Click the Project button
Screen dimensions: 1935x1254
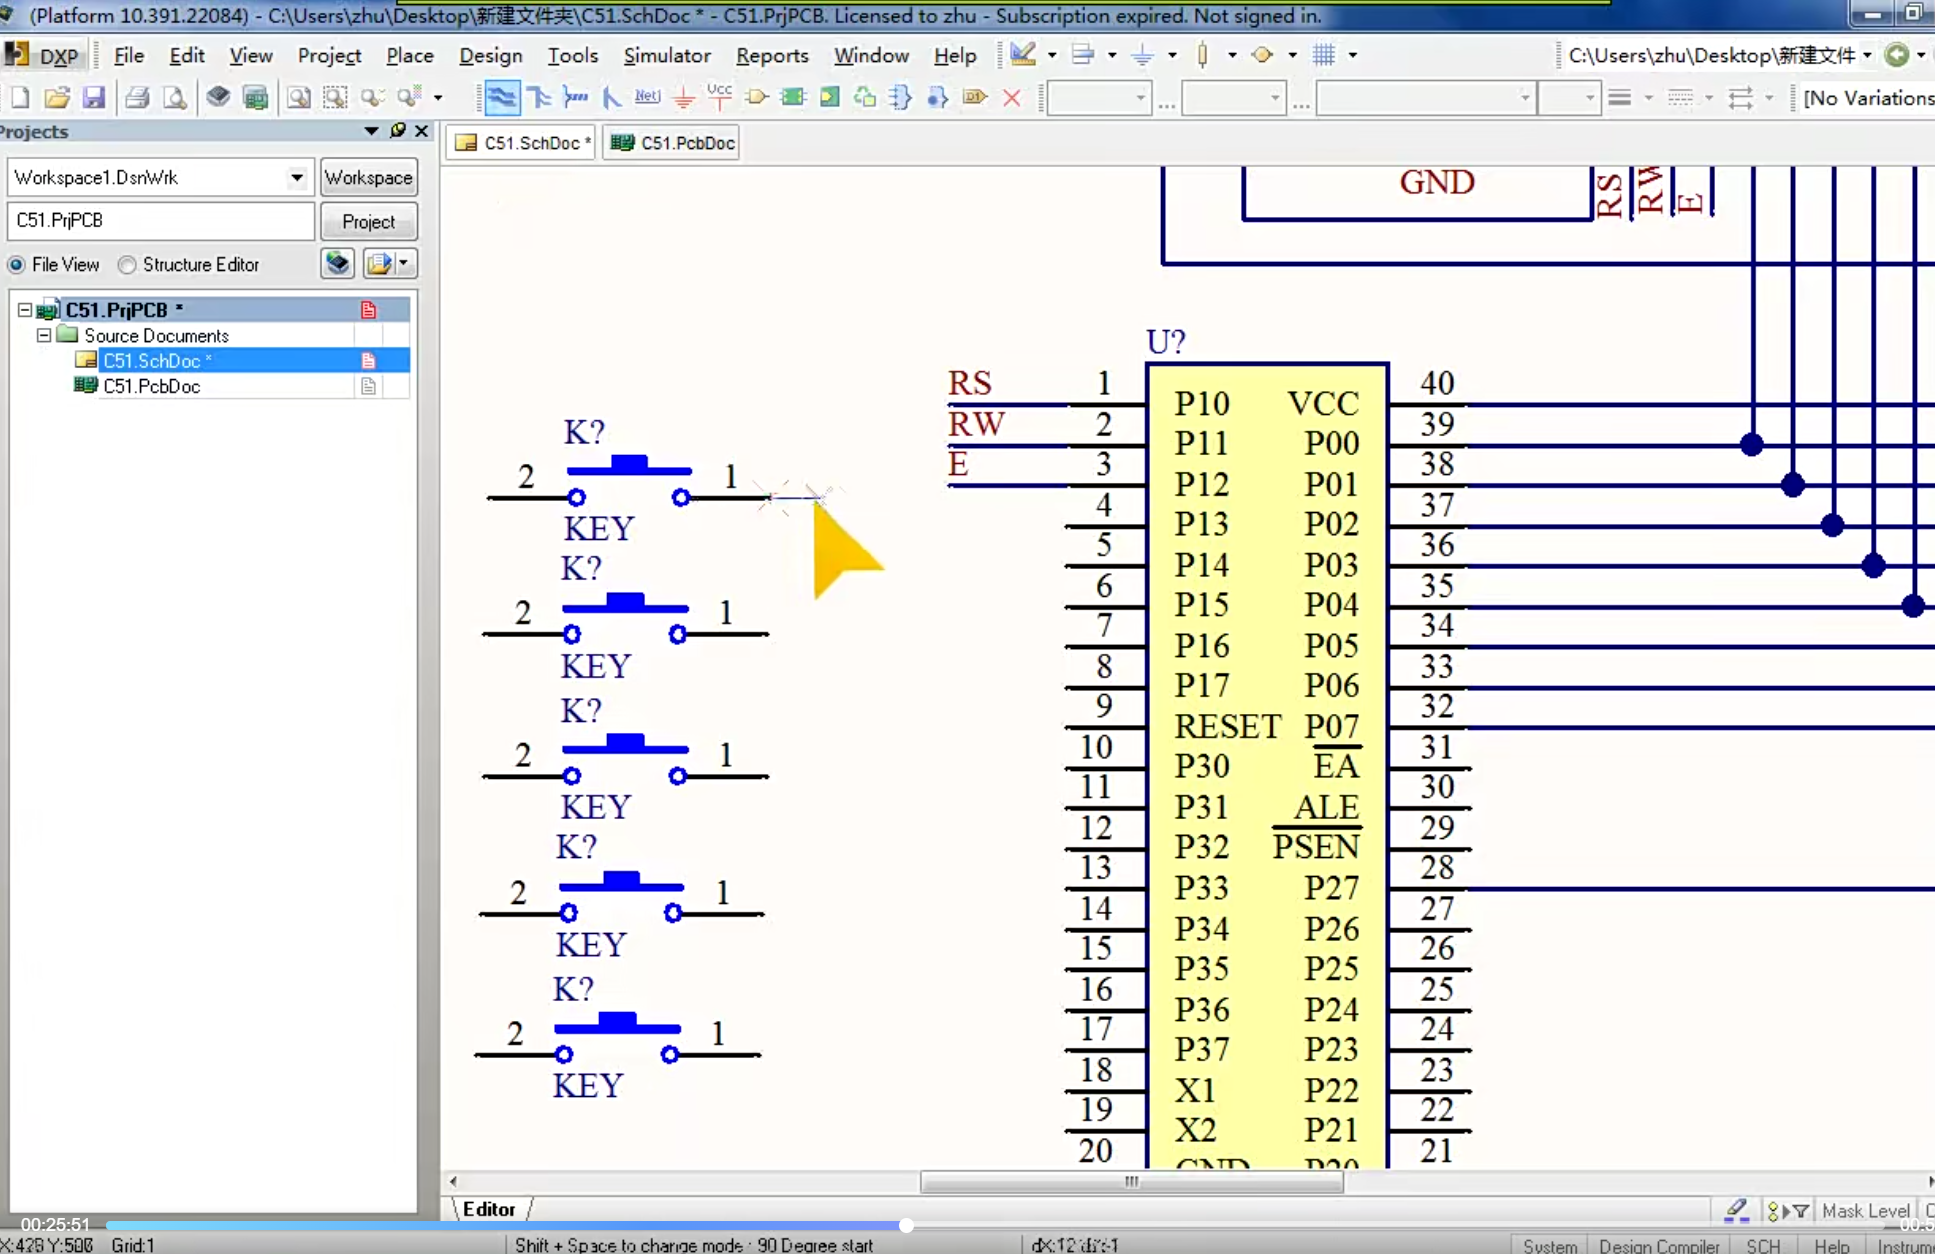point(368,221)
